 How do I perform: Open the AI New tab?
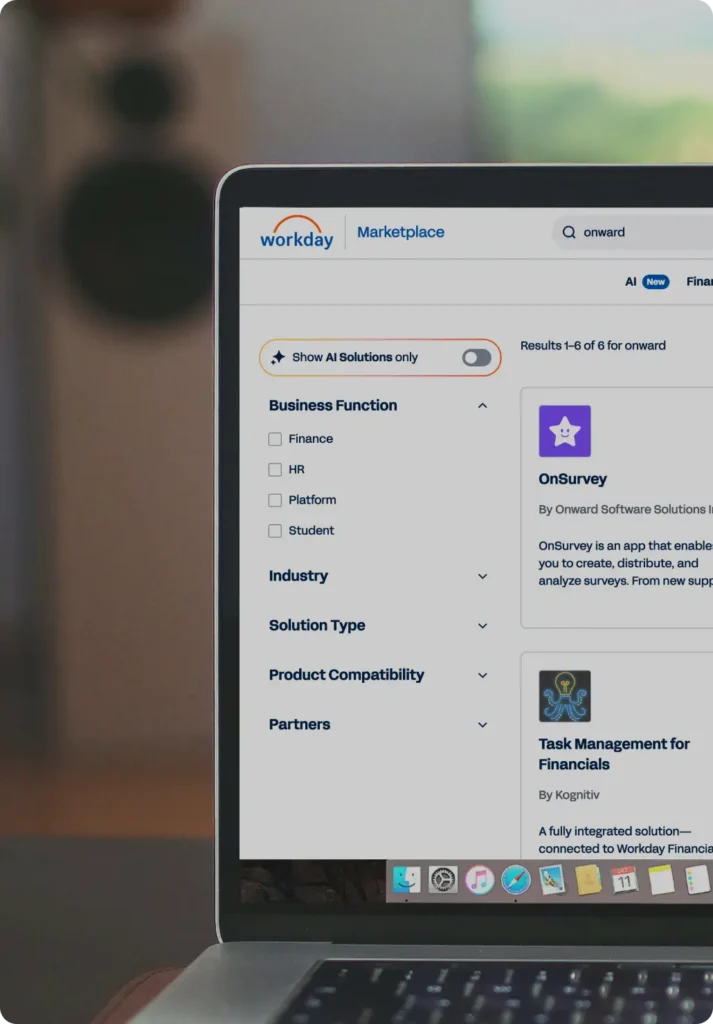coord(646,282)
